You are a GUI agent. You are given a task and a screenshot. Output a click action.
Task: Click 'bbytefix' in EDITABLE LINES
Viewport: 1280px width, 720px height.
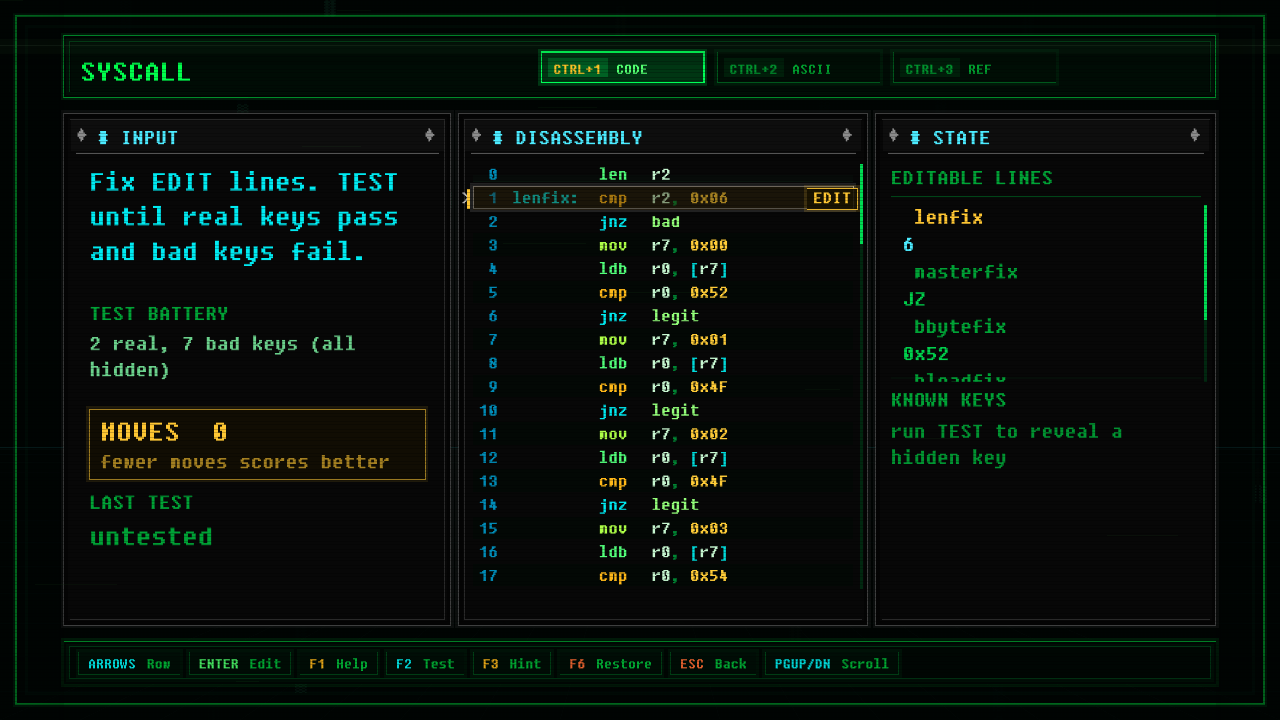pos(960,327)
